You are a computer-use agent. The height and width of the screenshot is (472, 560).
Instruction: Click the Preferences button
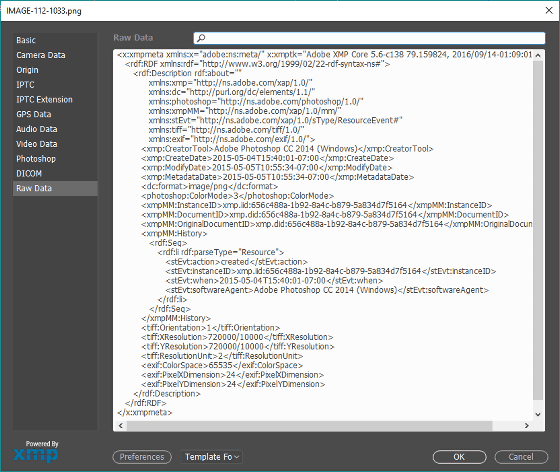142,457
